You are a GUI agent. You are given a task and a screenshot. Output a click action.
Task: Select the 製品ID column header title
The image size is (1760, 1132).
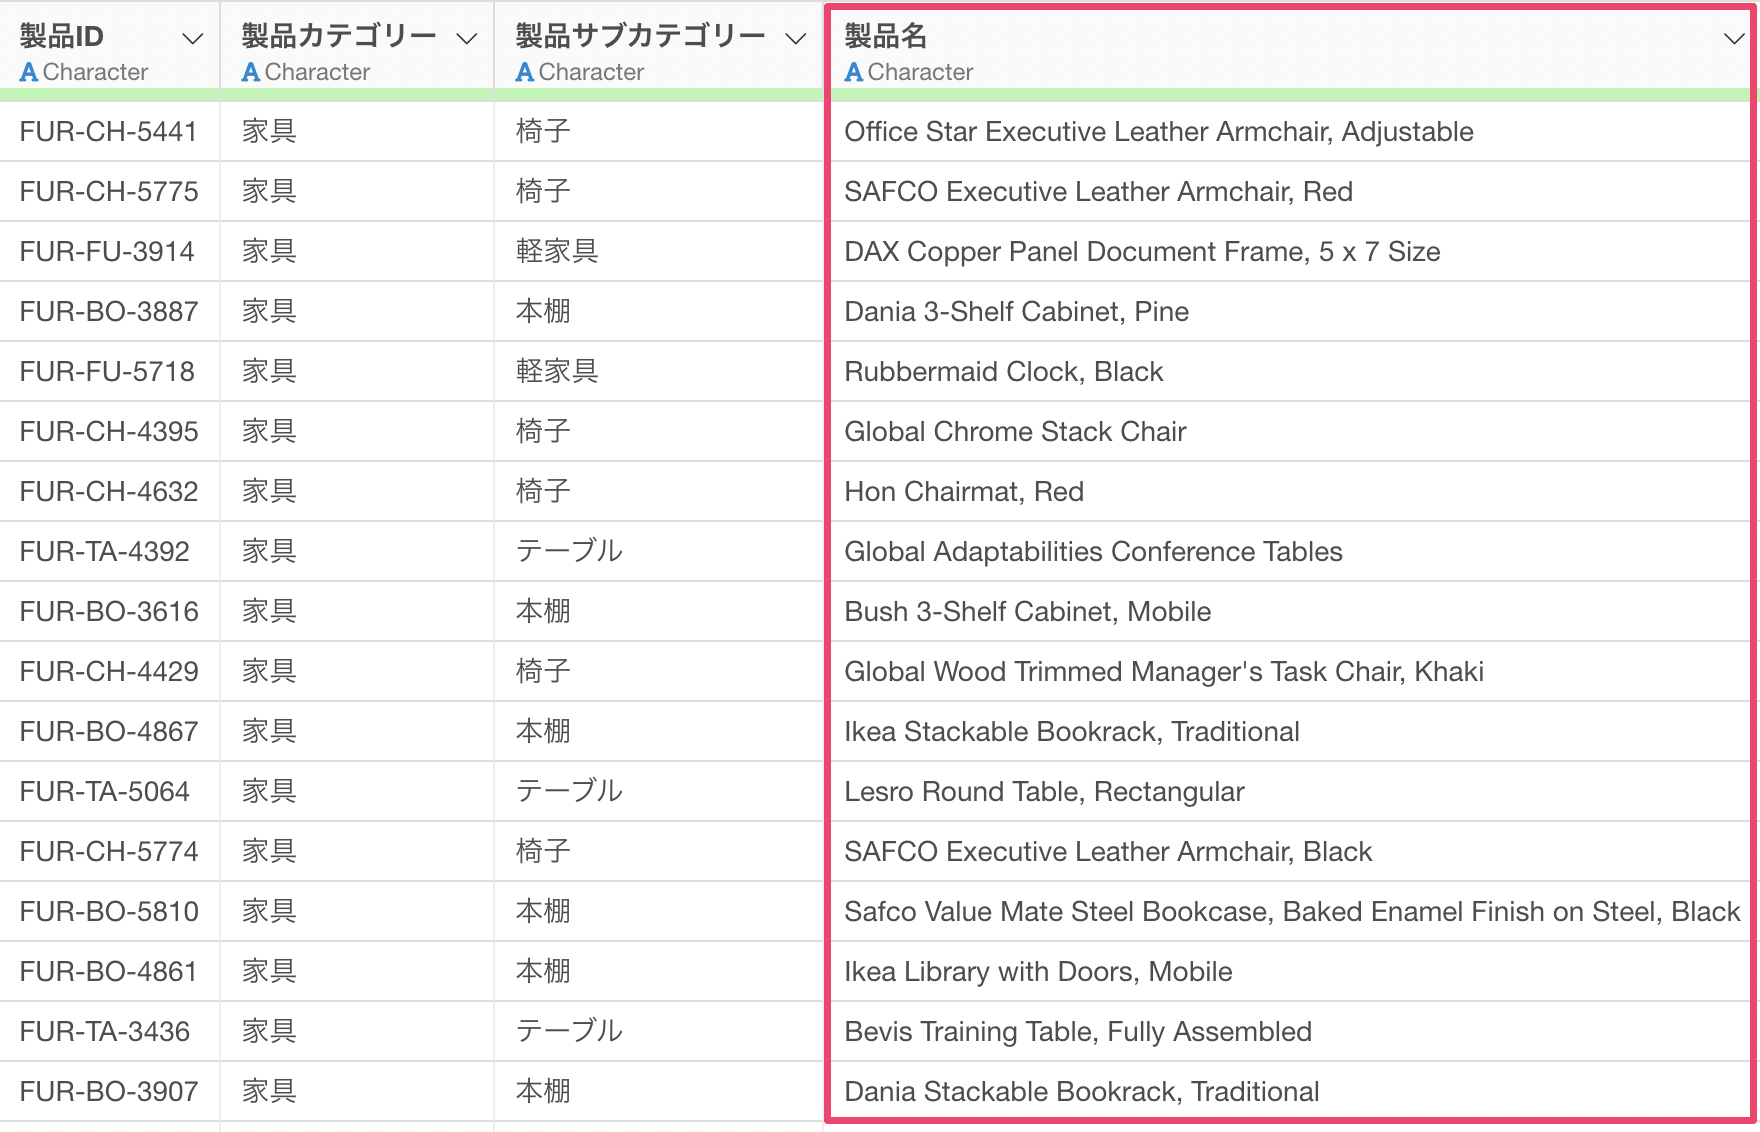click(62, 36)
